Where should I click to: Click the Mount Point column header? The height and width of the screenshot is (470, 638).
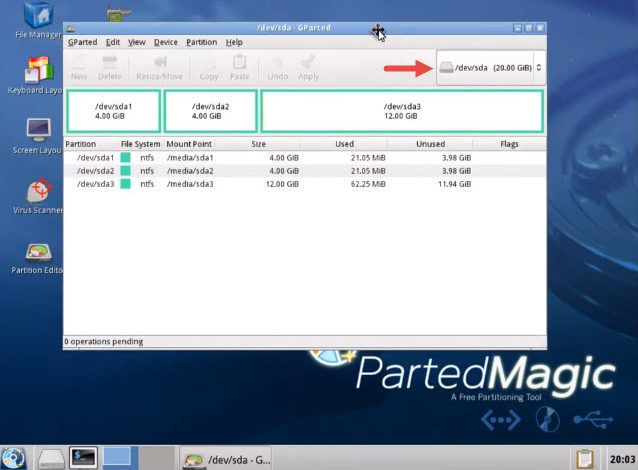click(189, 144)
